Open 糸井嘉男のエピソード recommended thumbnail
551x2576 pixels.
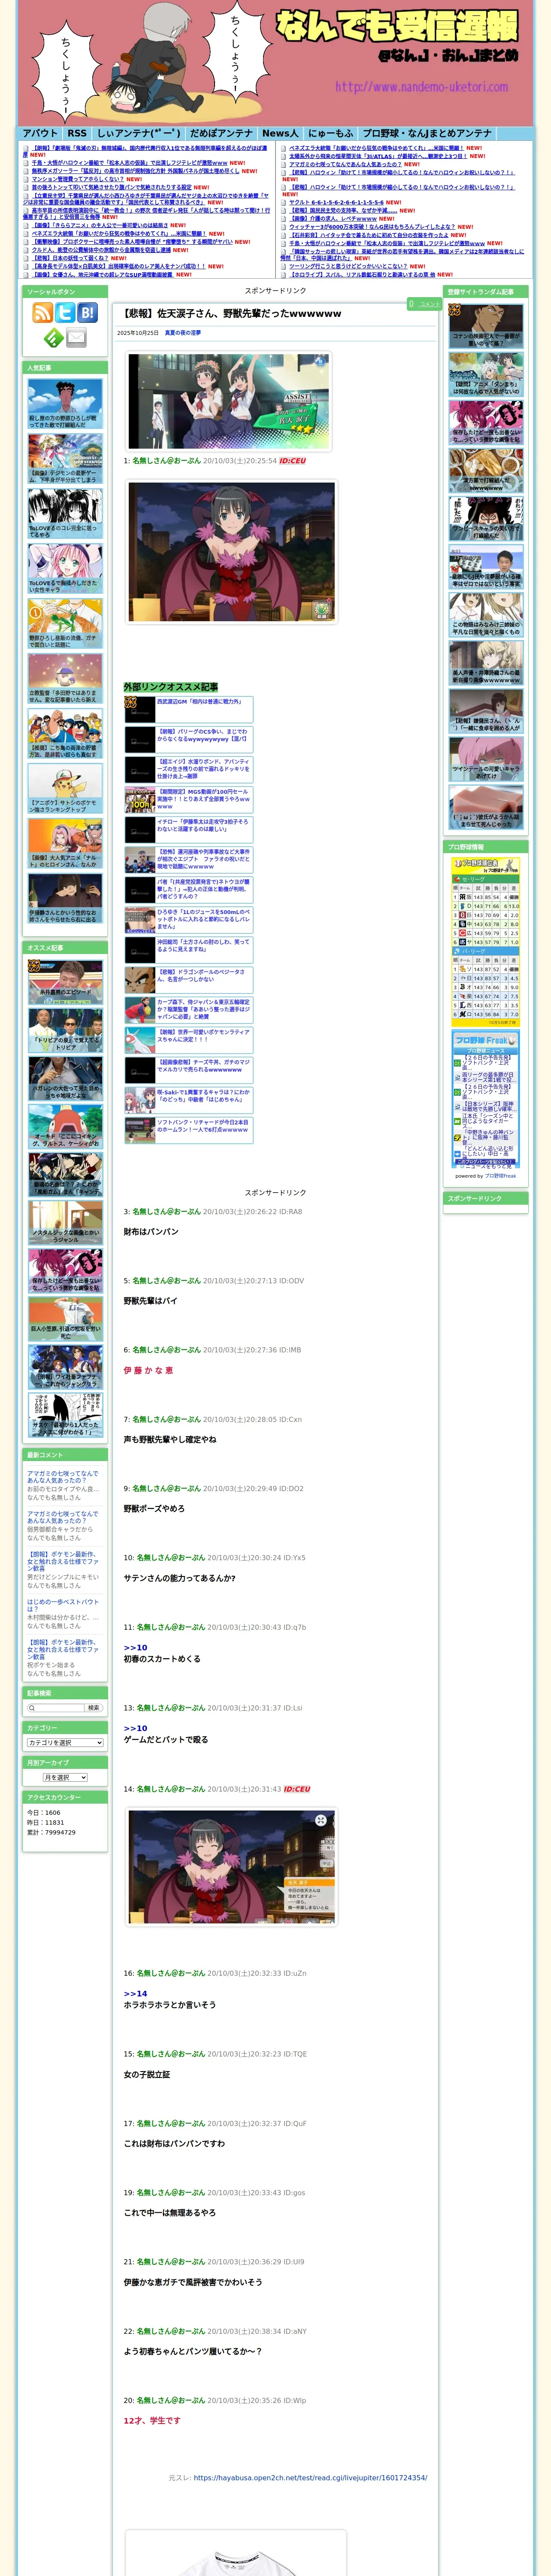[65, 981]
